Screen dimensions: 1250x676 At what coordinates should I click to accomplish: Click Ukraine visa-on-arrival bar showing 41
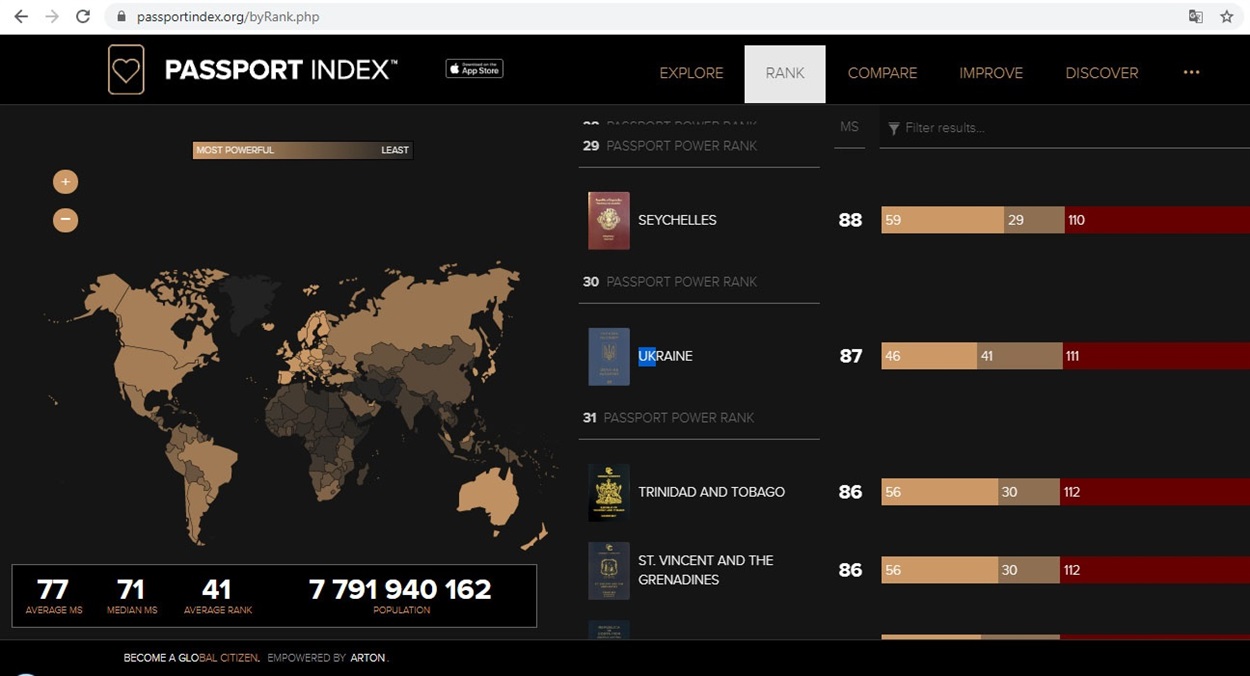tap(1020, 356)
